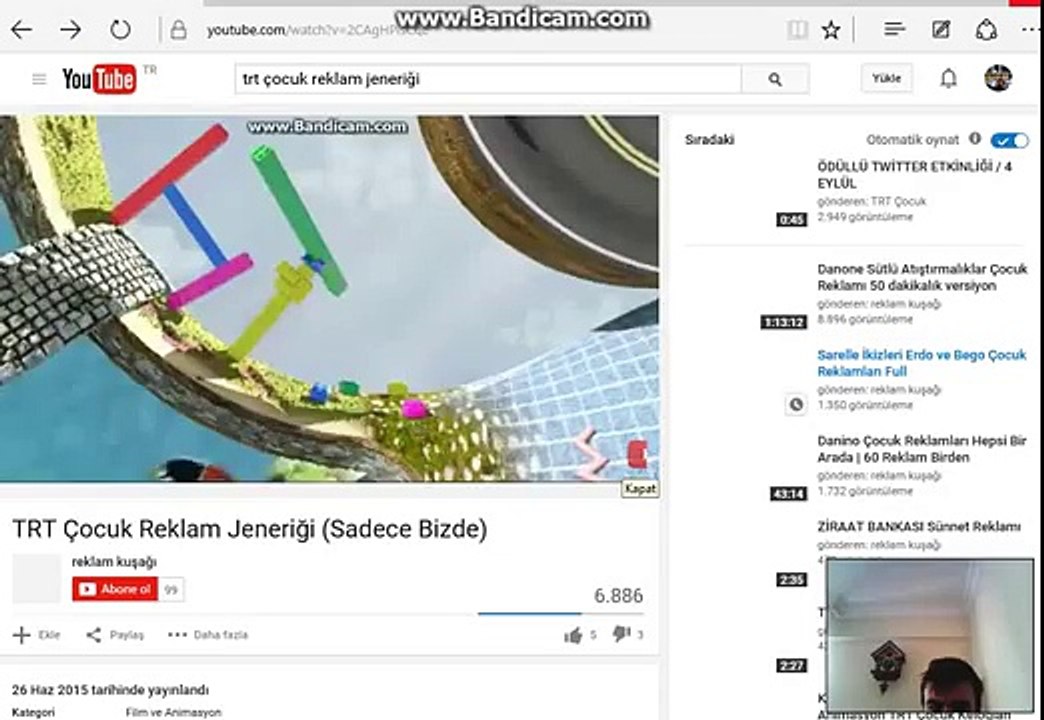Open Make a Web Note pen icon
Viewport: 1044px width, 720px height.
click(x=941, y=29)
